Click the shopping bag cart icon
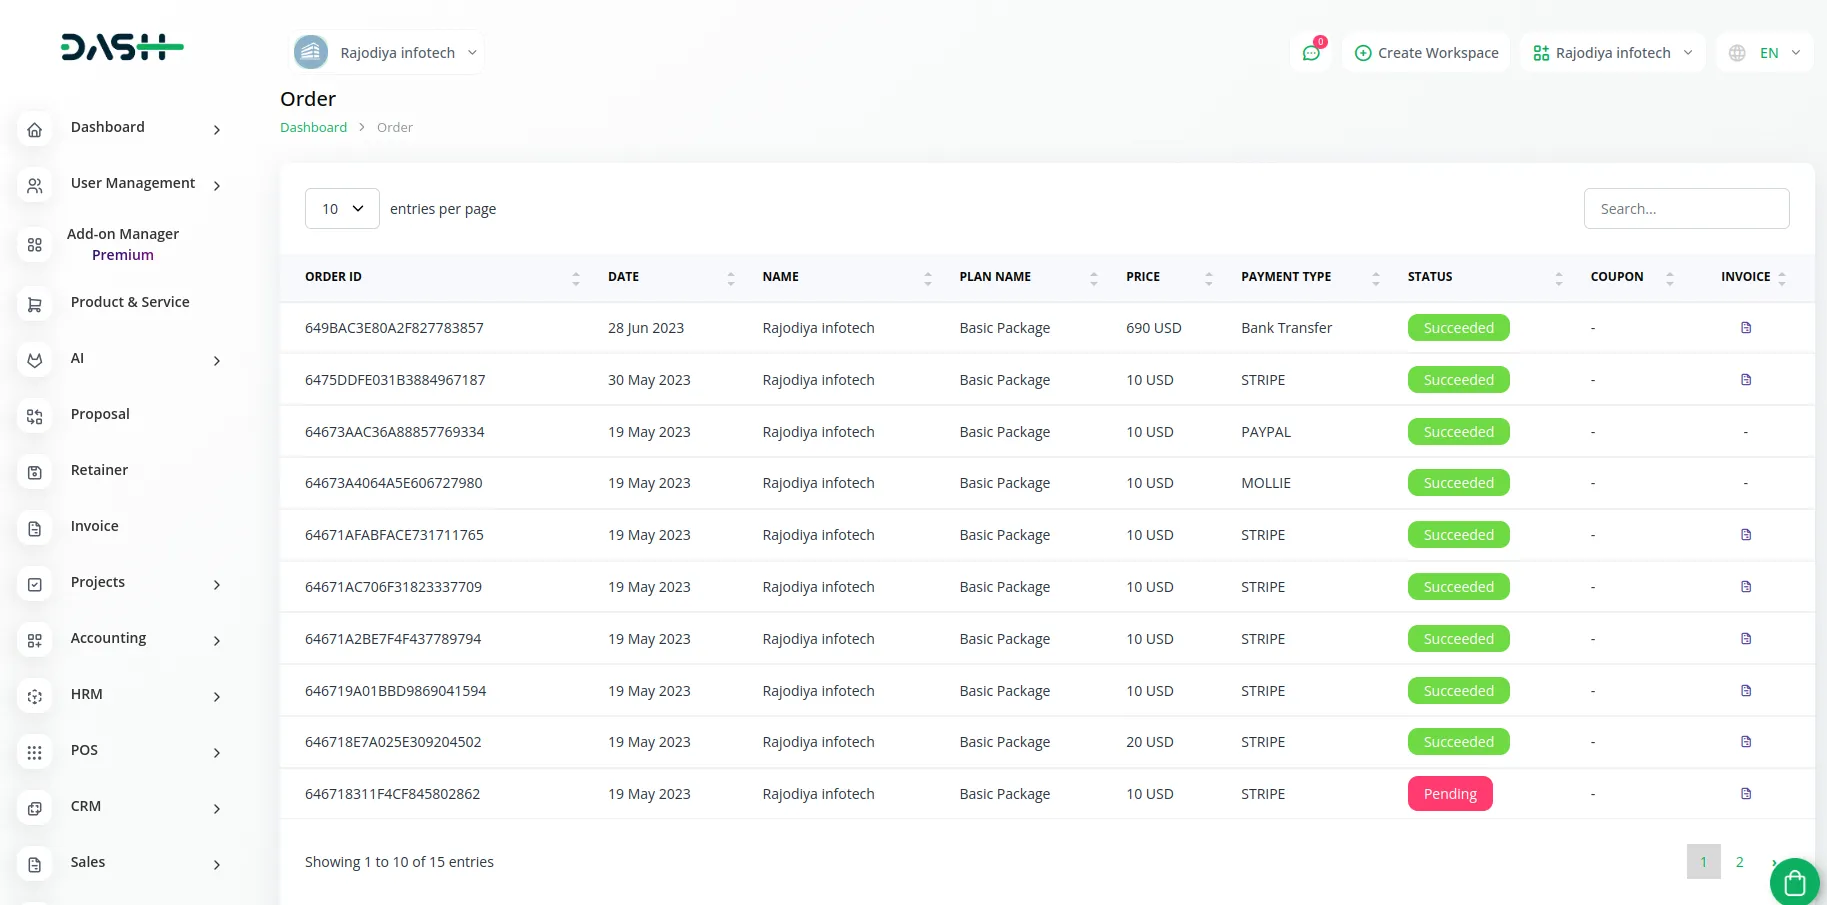This screenshot has height=905, width=1827. point(1794,882)
